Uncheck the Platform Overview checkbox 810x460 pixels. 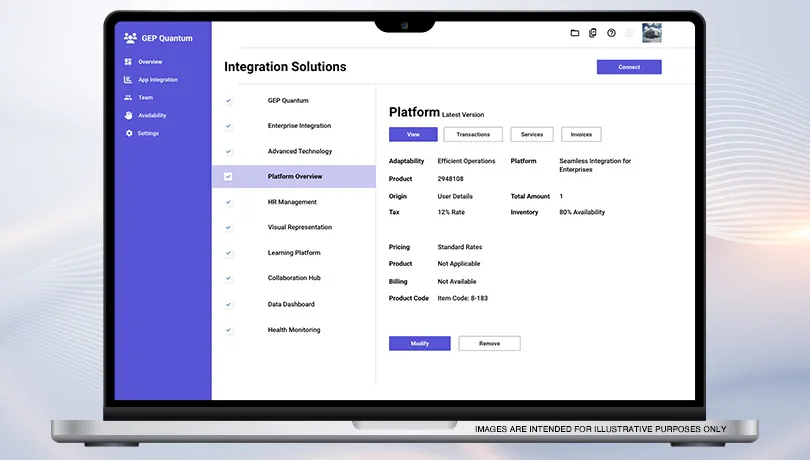[x=228, y=177]
